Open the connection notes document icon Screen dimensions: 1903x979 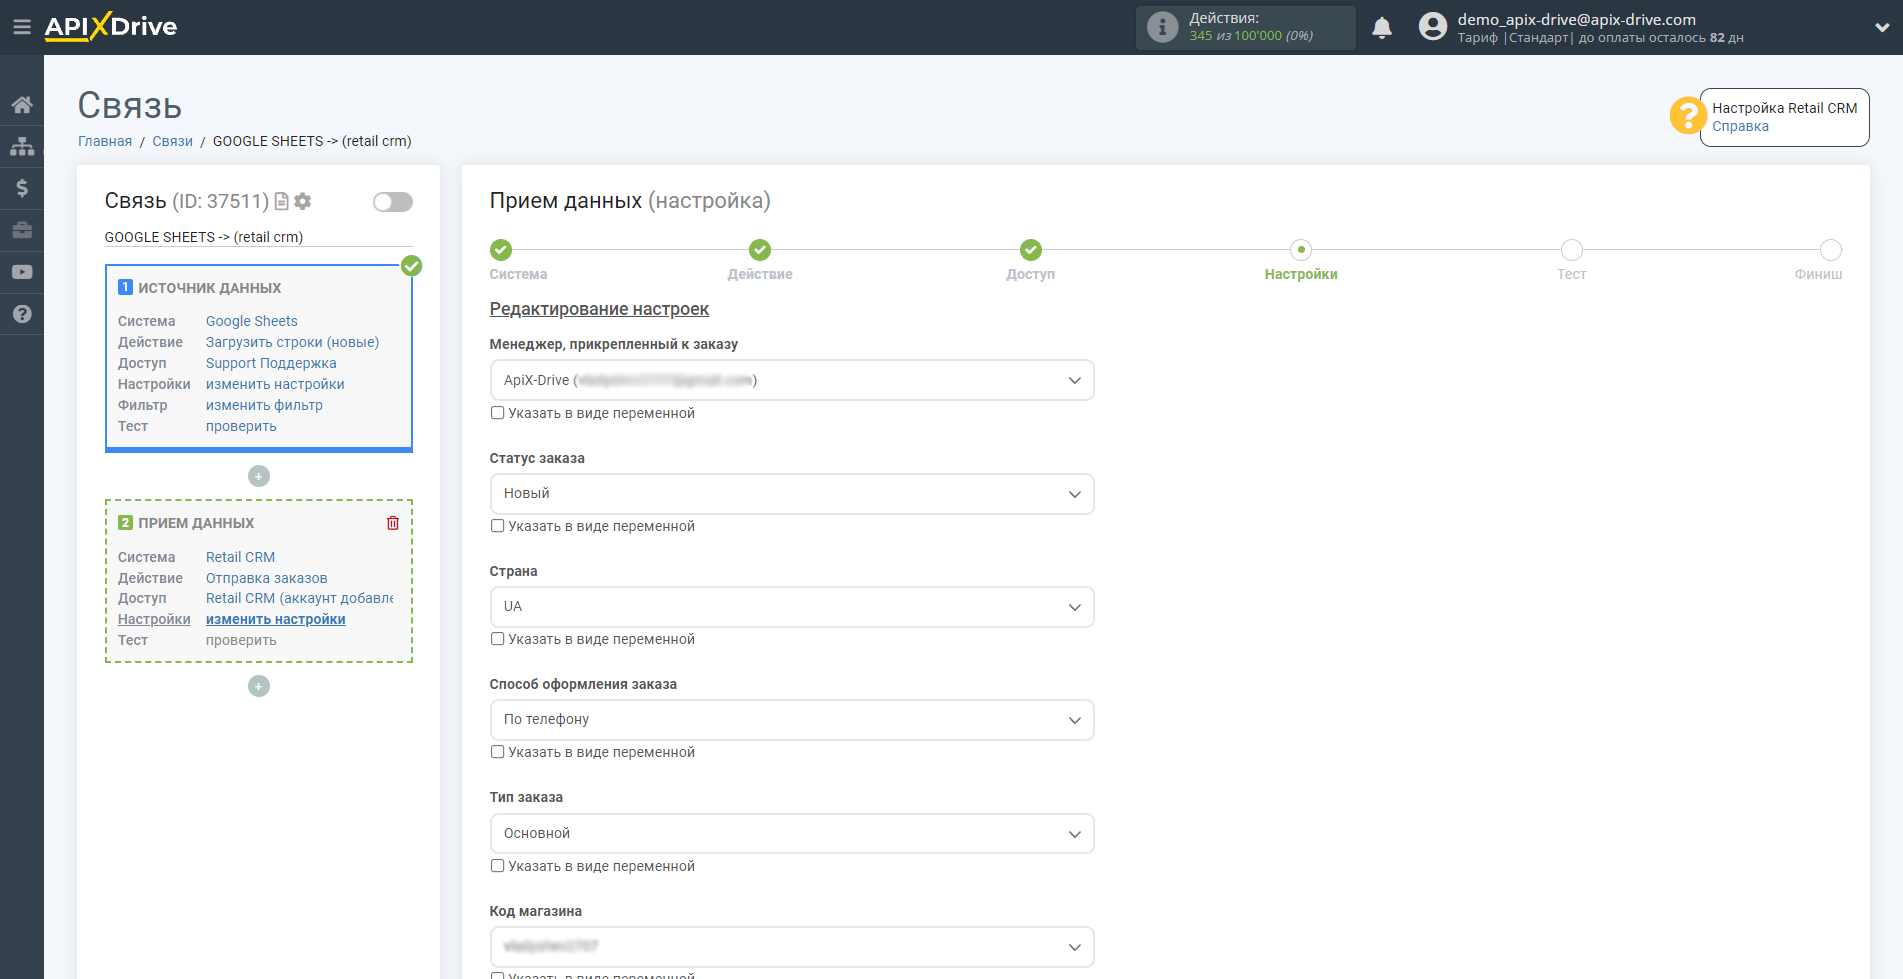[281, 201]
